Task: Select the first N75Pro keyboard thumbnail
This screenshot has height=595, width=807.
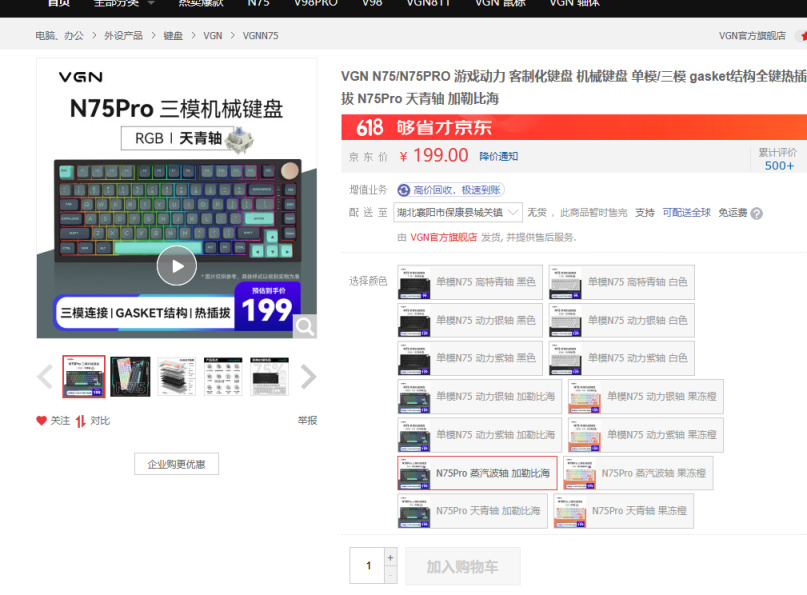Action: (x=84, y=376)
